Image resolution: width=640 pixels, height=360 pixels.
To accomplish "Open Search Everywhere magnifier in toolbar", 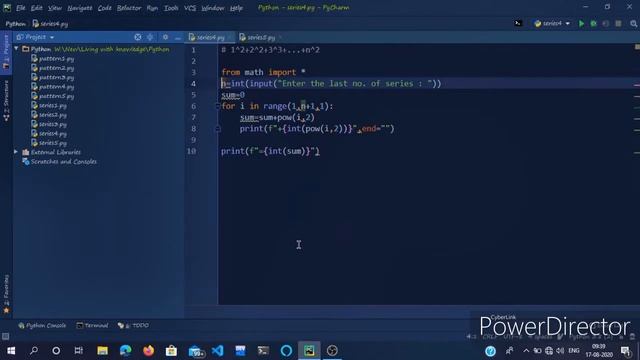I will tap(633, 24).
